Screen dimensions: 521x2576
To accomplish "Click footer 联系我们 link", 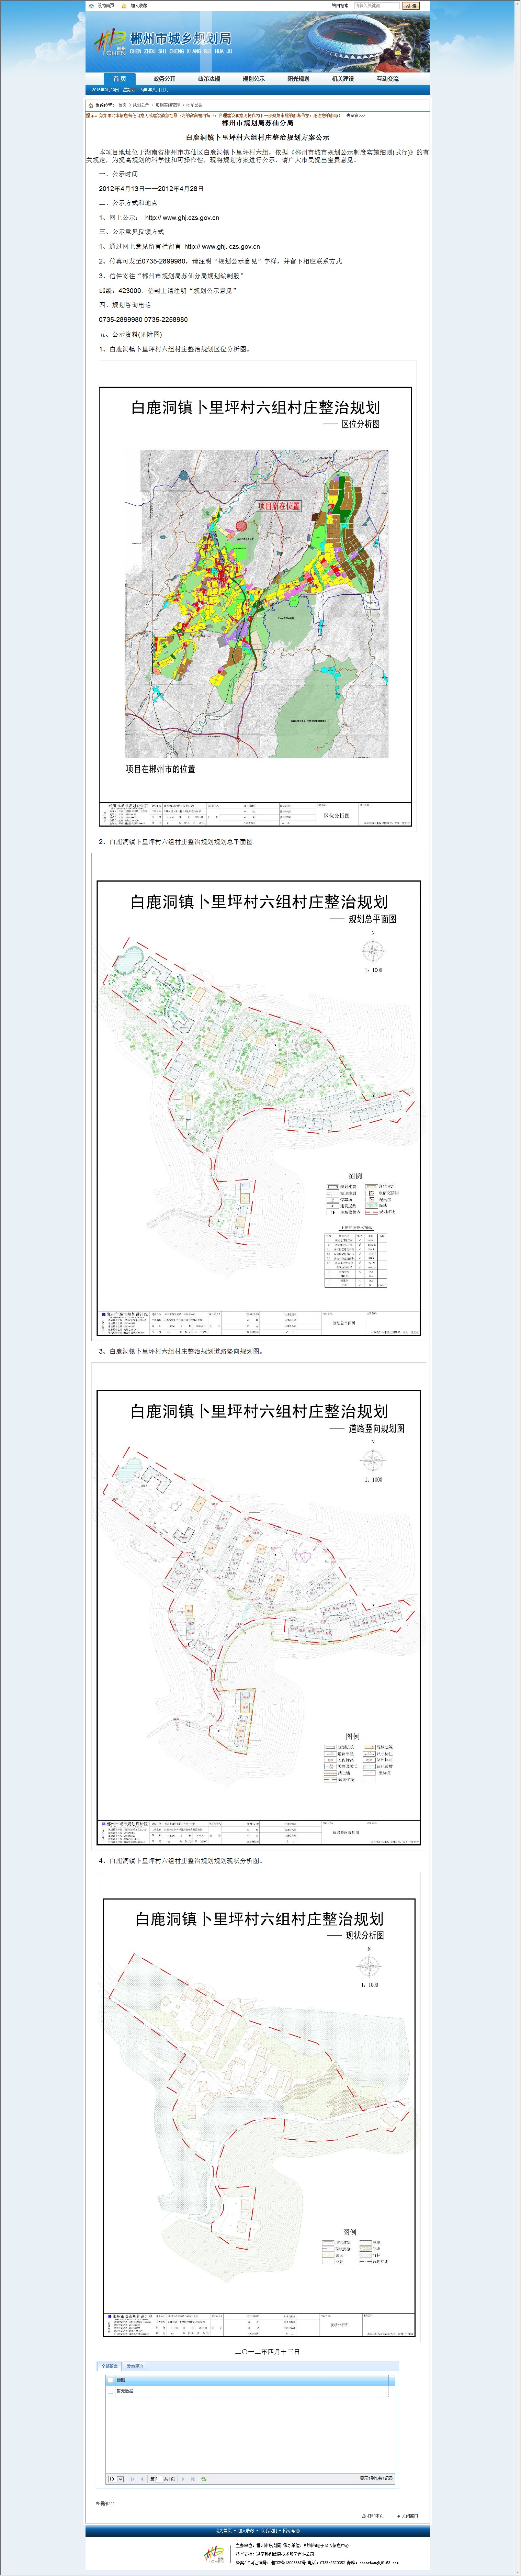I will pos(269,2531).
